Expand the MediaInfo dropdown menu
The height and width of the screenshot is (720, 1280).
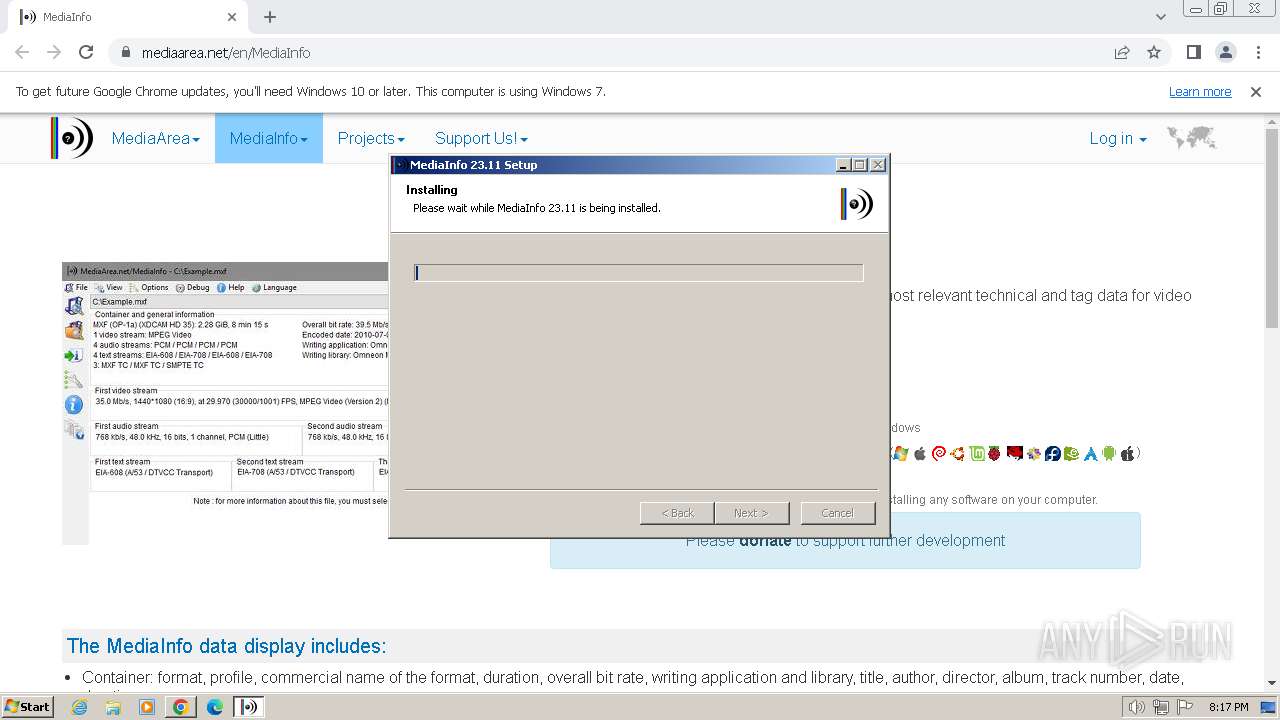click(269, 138)
